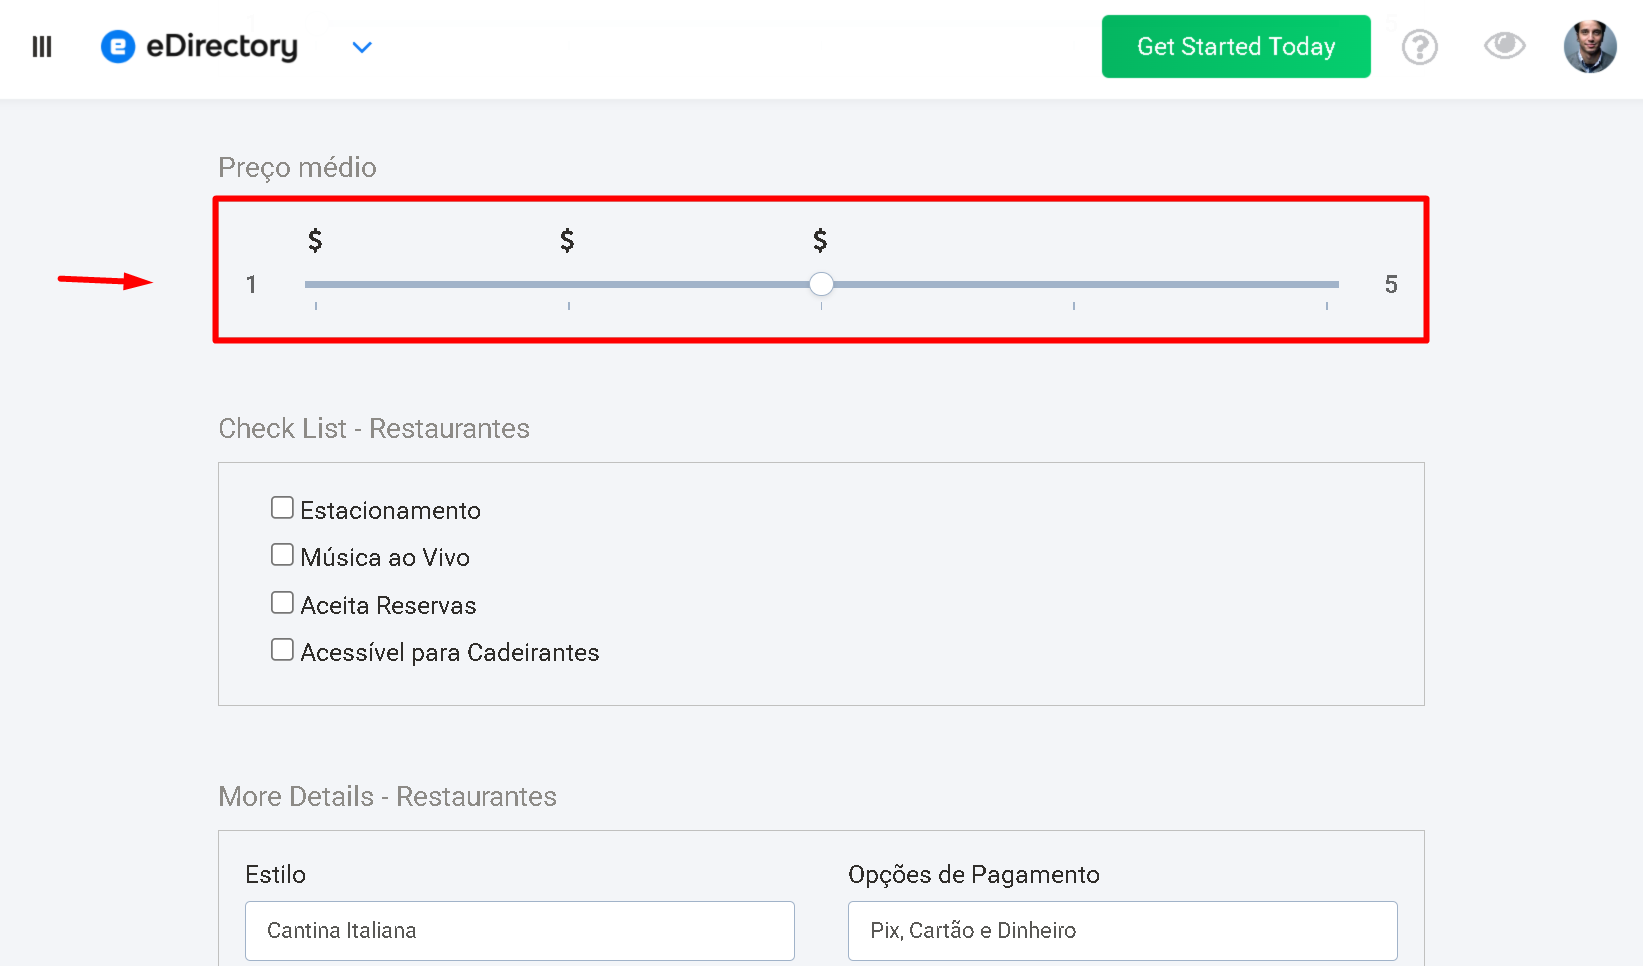The height and width of the screenshot is (966, 1643).
Task: Open the sidebar menu bars icon
Action: tap(42, 47)
